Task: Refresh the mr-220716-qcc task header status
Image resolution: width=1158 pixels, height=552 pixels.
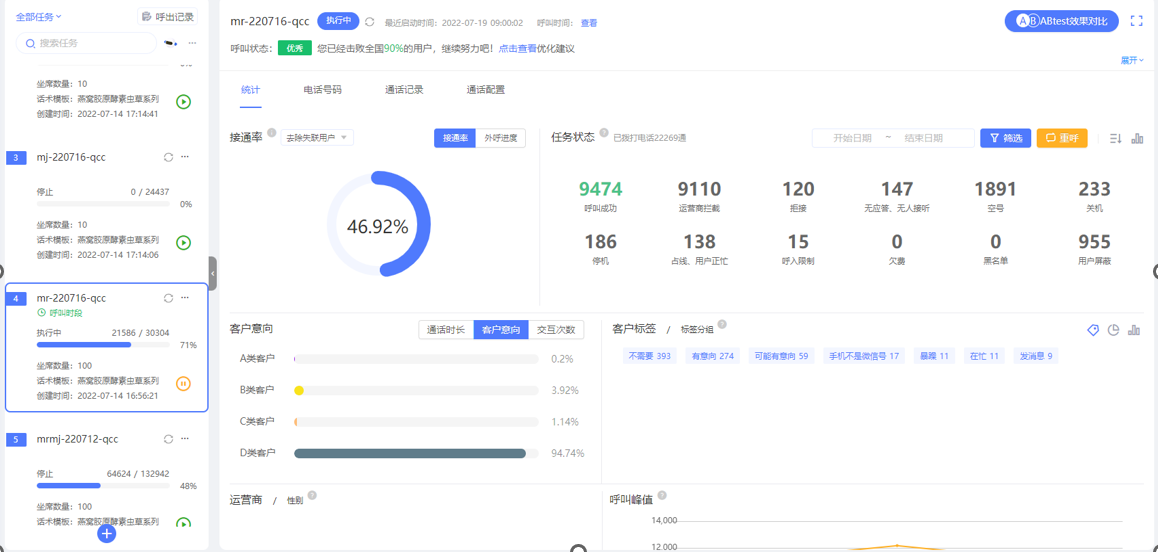Action: 370,22
